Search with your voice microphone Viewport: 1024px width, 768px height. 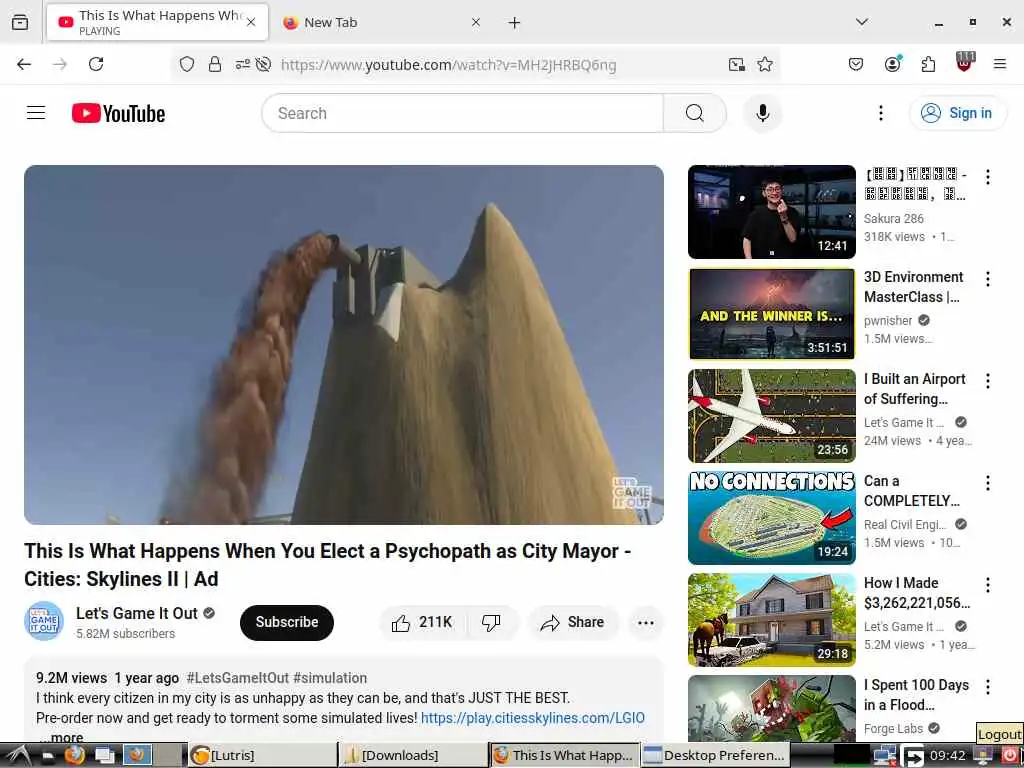point(762,113)
